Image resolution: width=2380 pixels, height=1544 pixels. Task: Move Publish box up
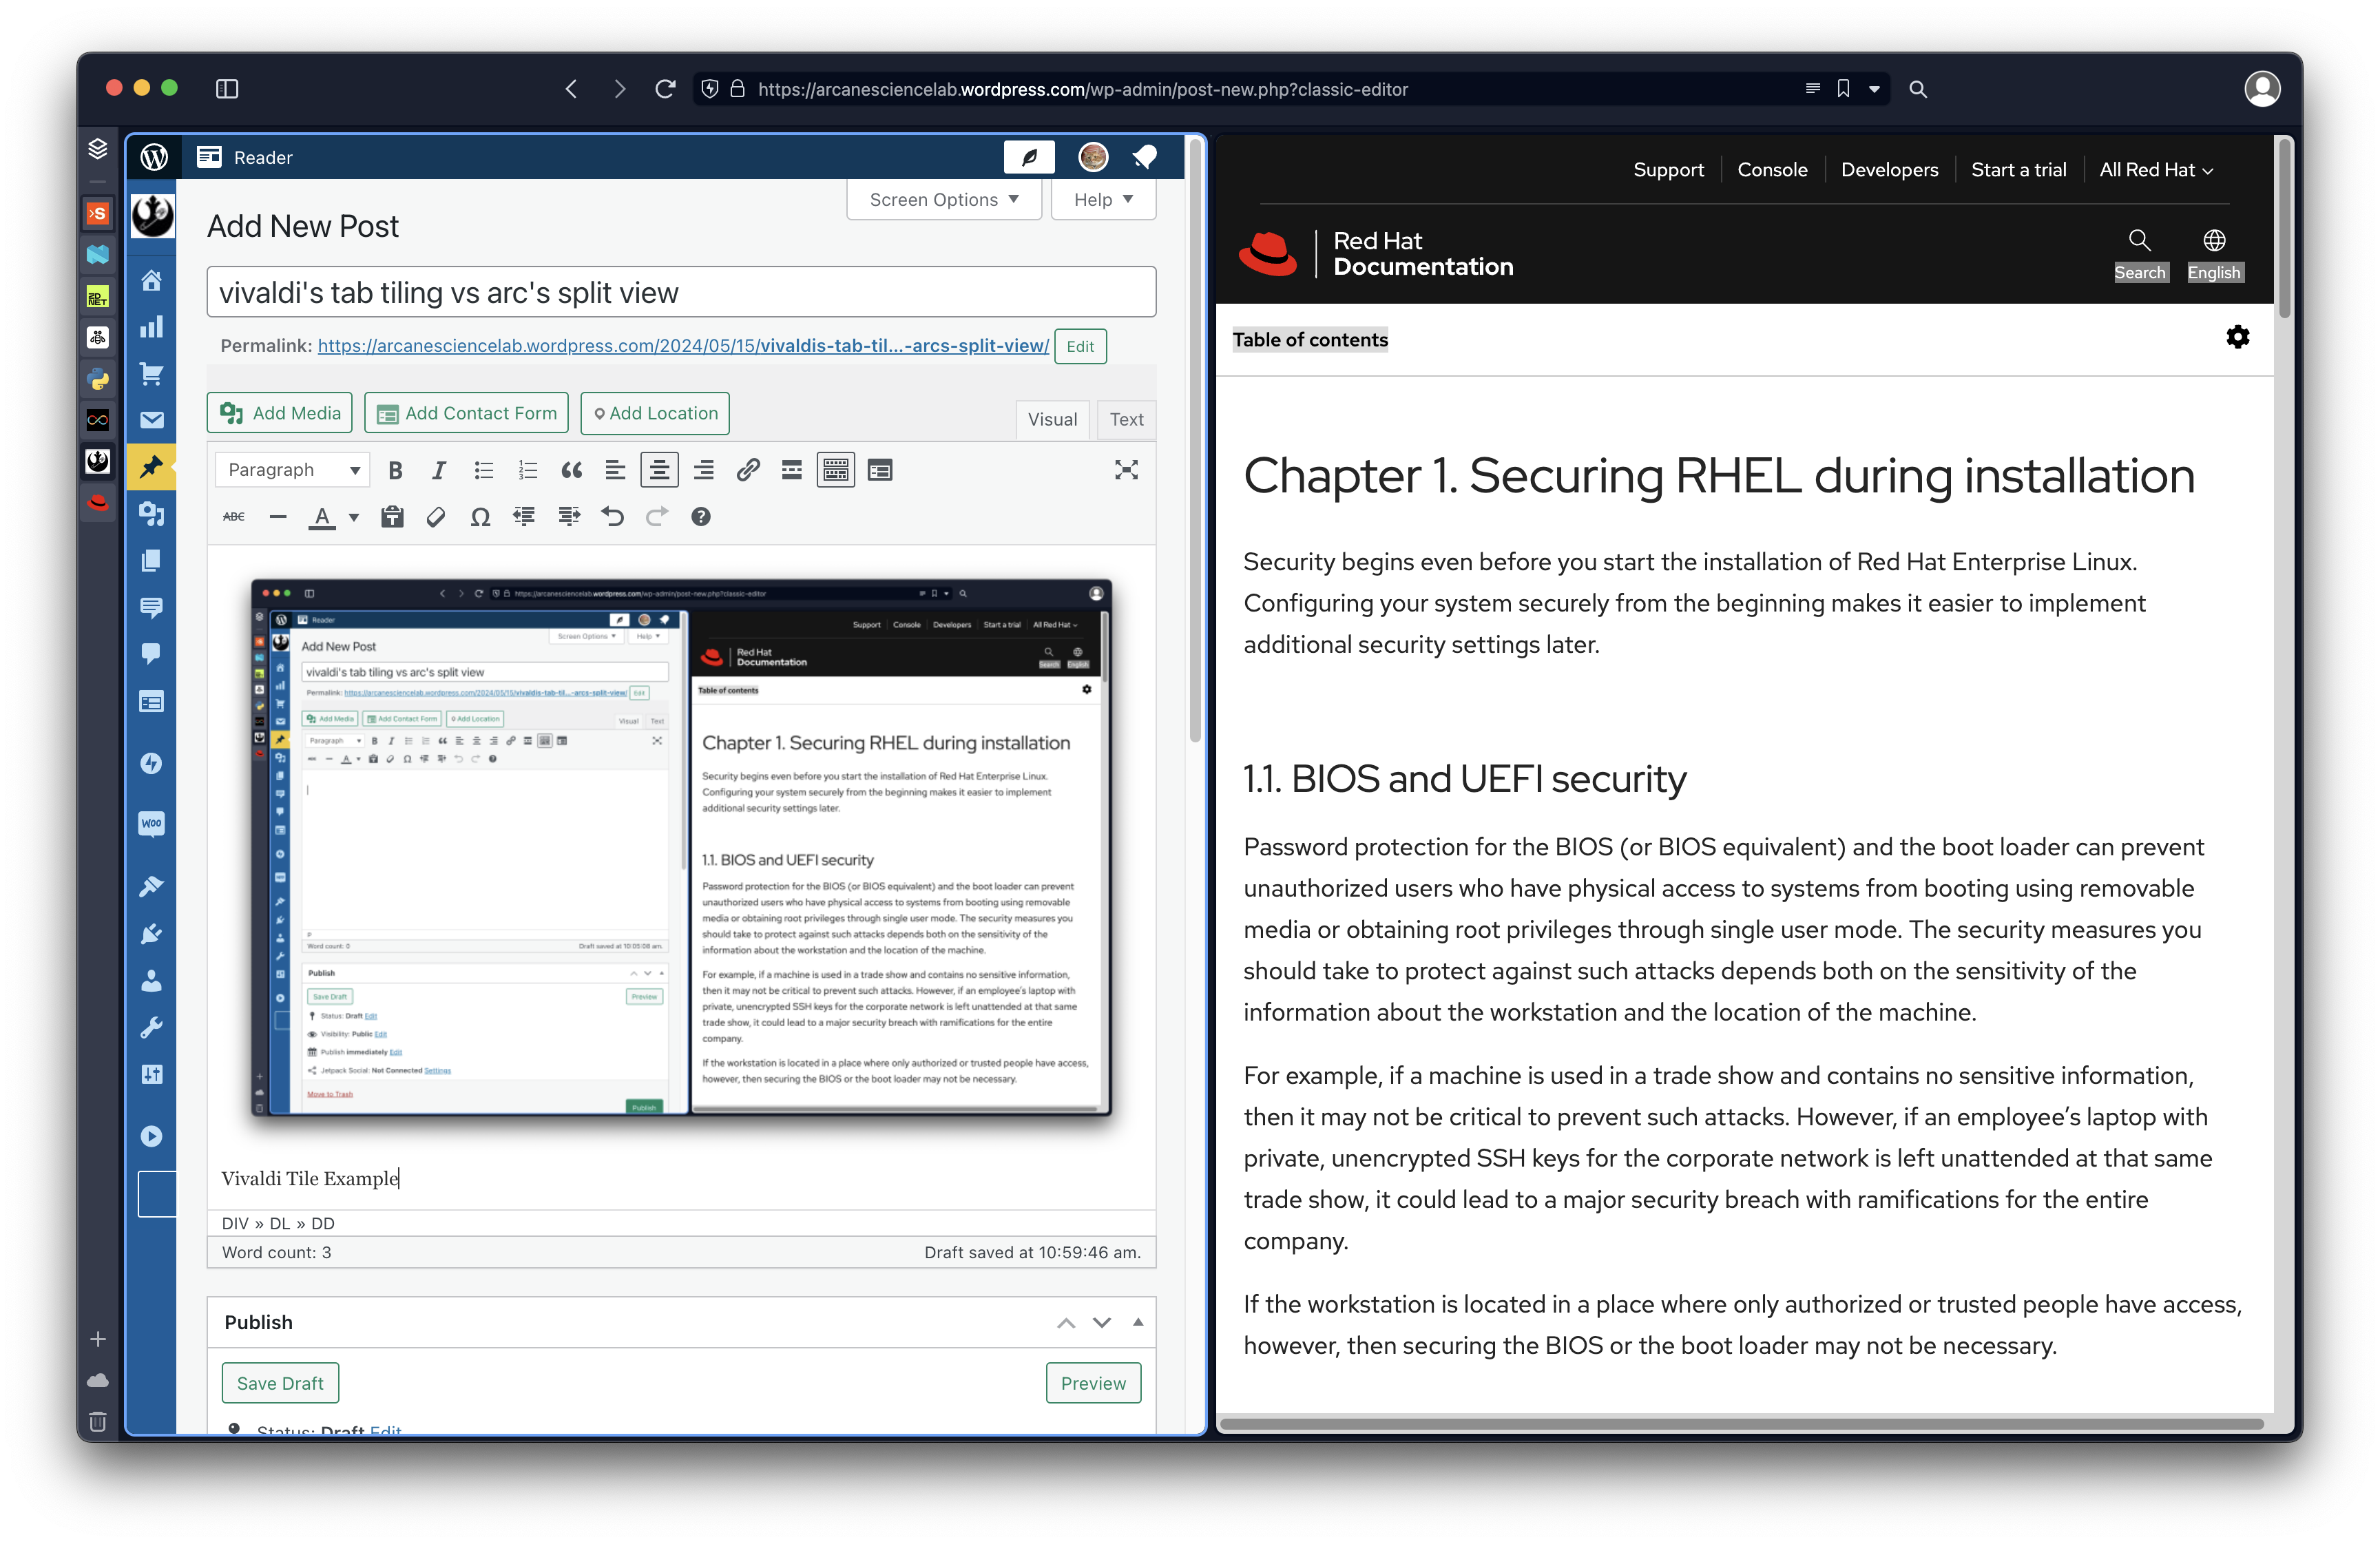click(x=1066, y=1322)
